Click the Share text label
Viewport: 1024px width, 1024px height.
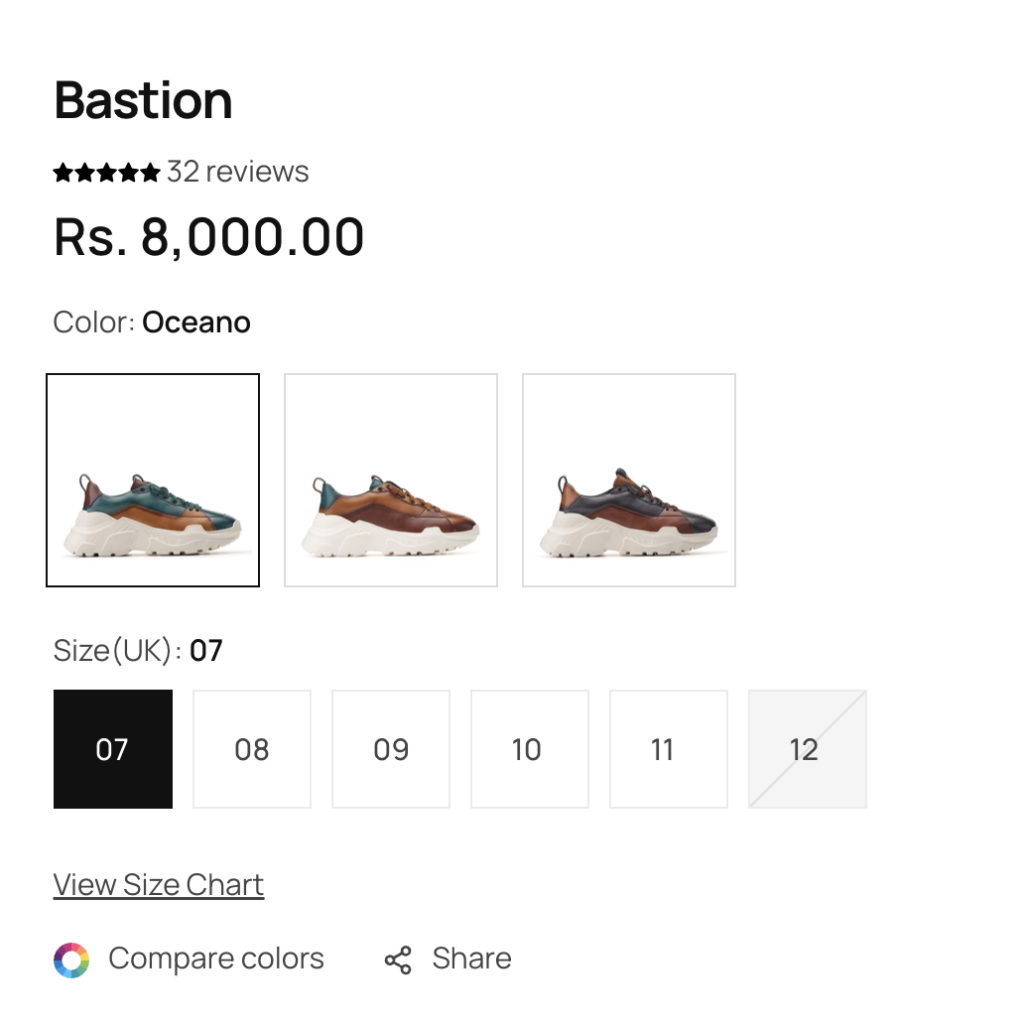pos(472,959)
